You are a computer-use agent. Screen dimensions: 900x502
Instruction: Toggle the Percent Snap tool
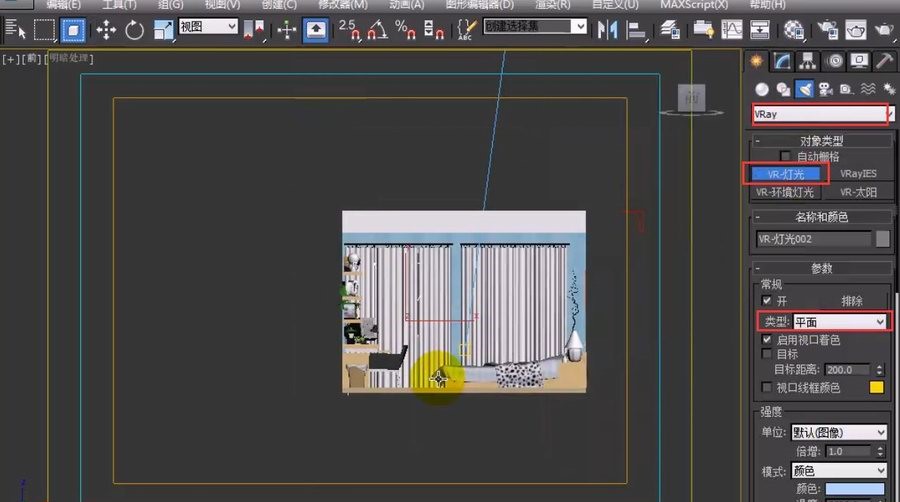click(x=405, y=29)
